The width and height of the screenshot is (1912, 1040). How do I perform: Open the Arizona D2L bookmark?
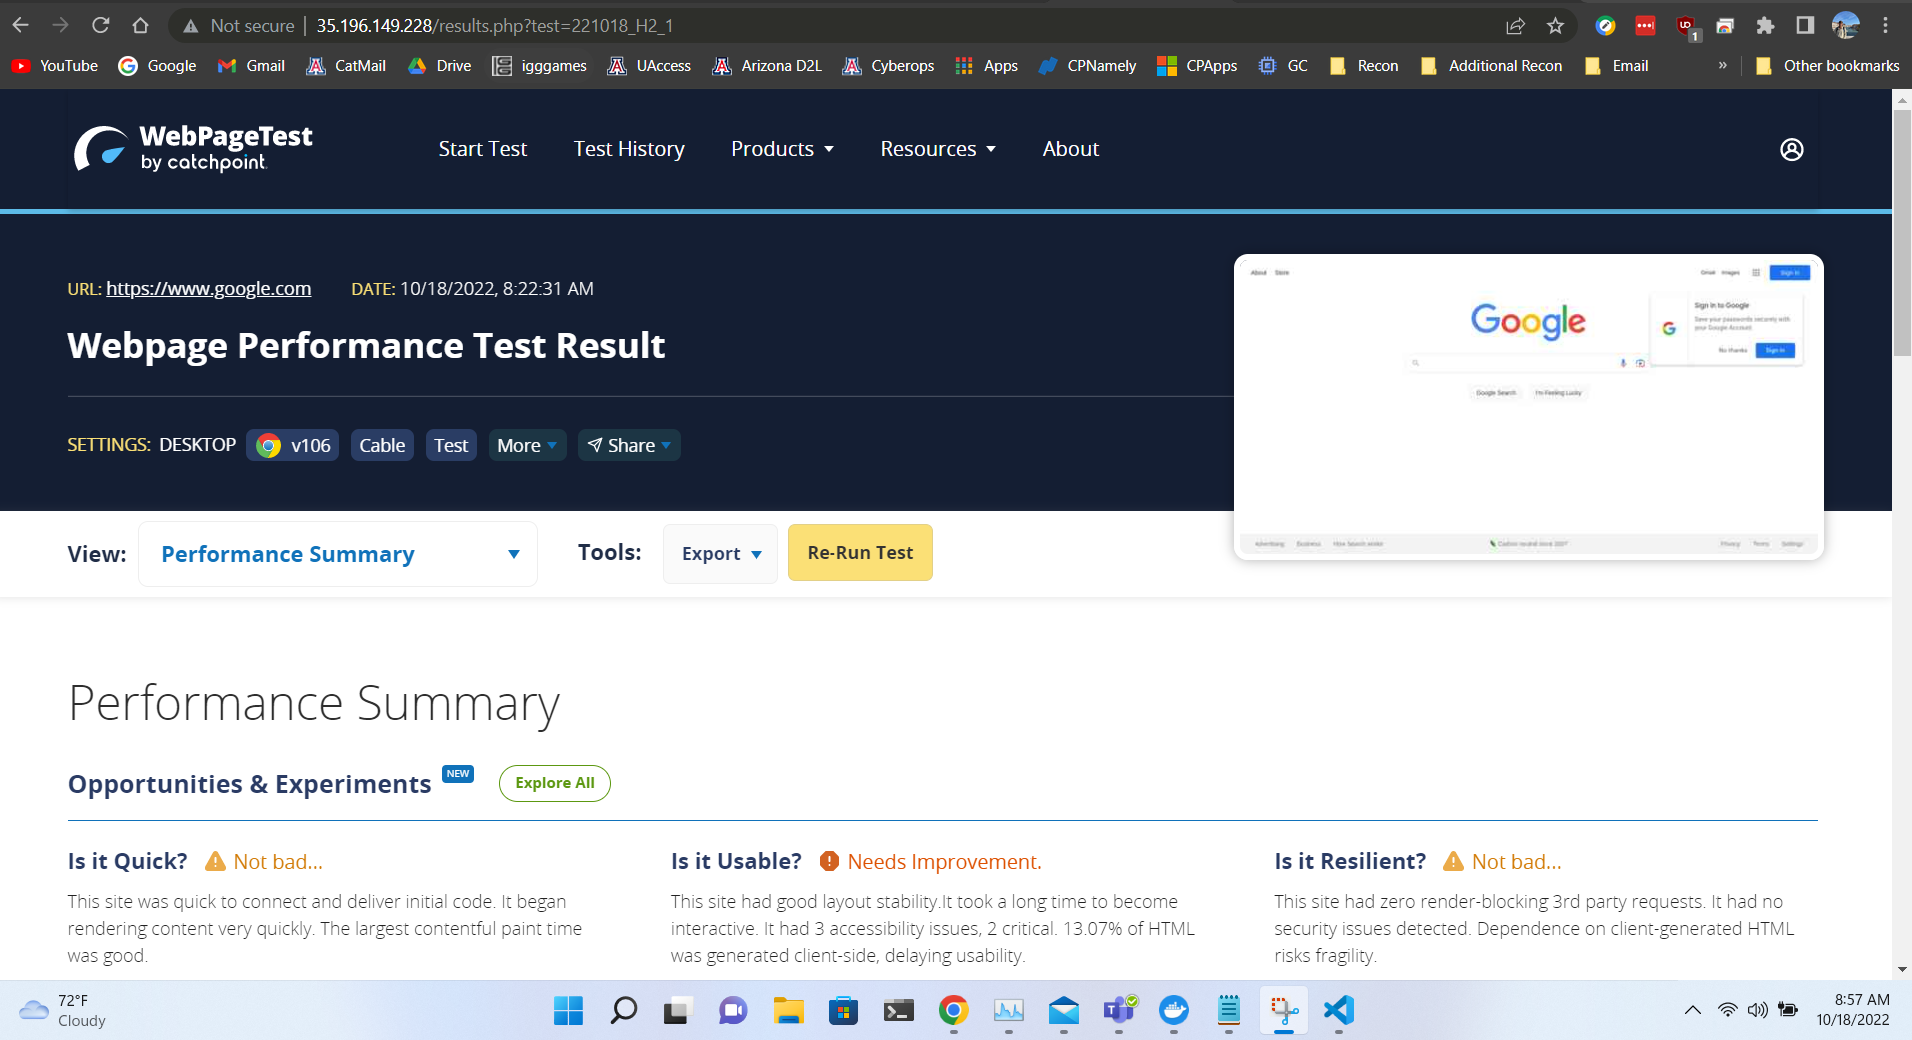pos(767,66)
